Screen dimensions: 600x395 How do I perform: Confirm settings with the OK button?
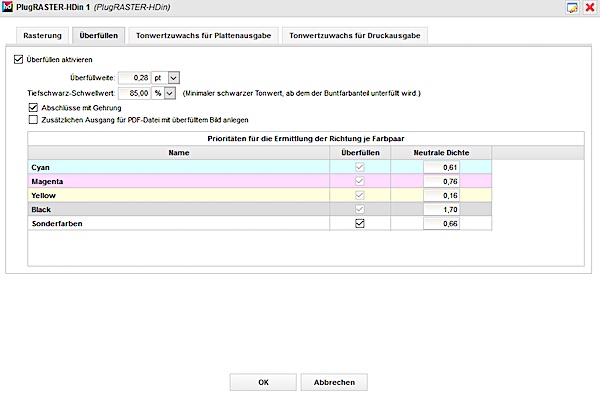pyautogui.click(x=263, y=382)
